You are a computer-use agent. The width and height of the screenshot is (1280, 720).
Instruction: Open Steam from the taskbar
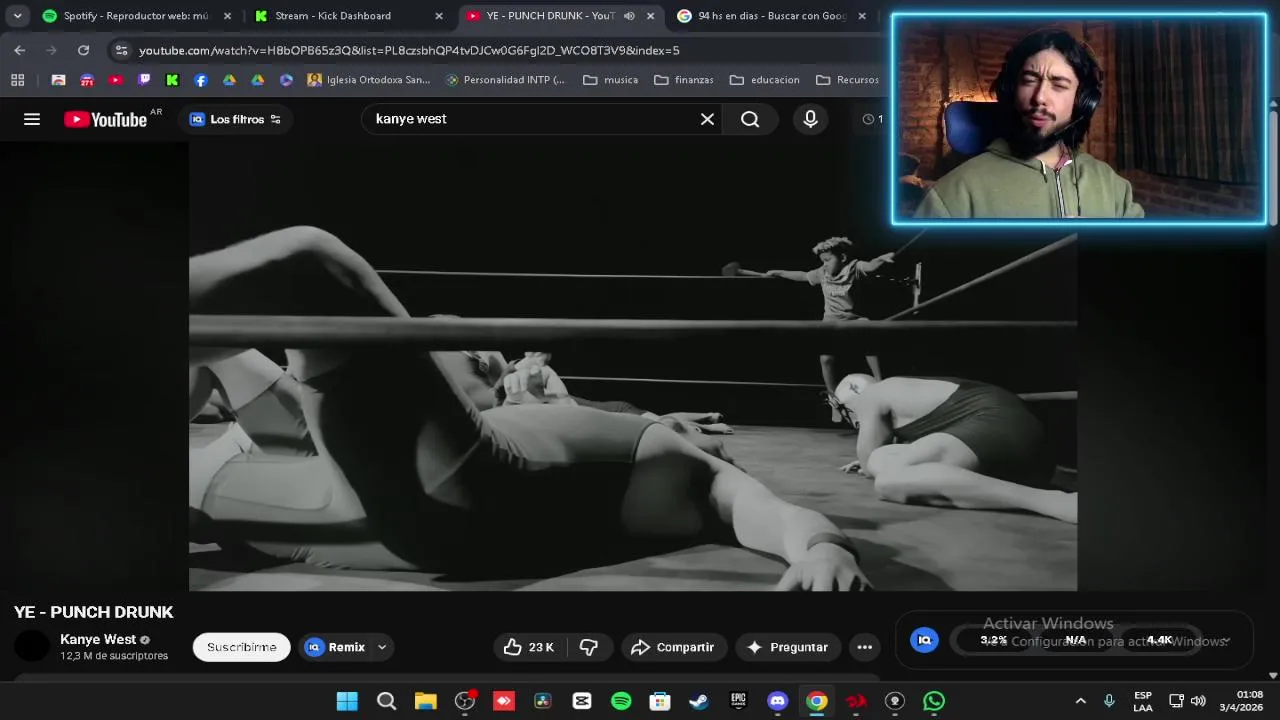699,701
